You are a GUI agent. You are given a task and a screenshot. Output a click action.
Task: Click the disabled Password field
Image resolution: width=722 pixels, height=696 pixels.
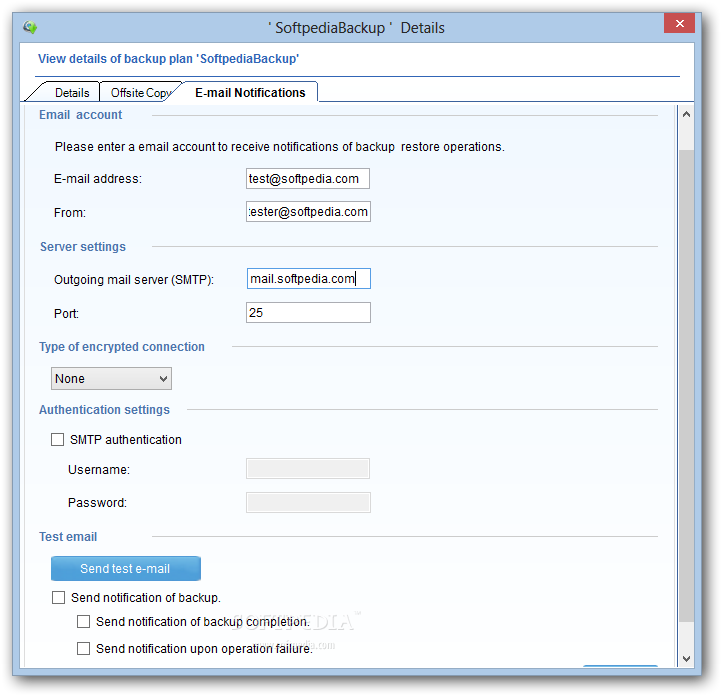tap(308, 502)
